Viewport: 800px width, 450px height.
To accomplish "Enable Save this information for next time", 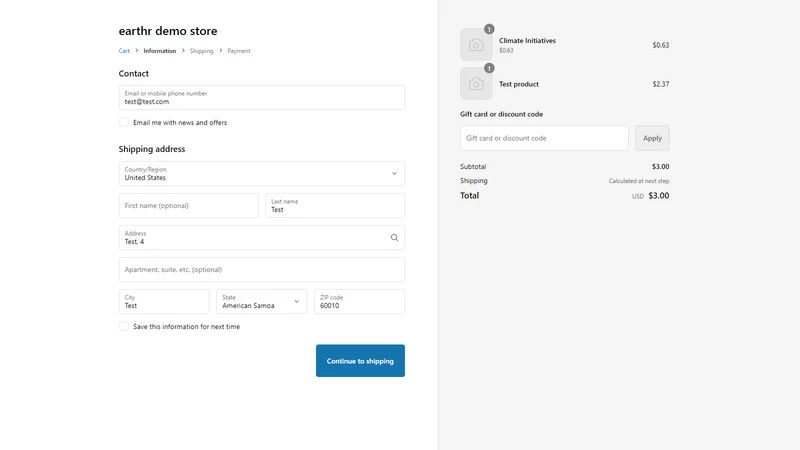I will 124,327.
